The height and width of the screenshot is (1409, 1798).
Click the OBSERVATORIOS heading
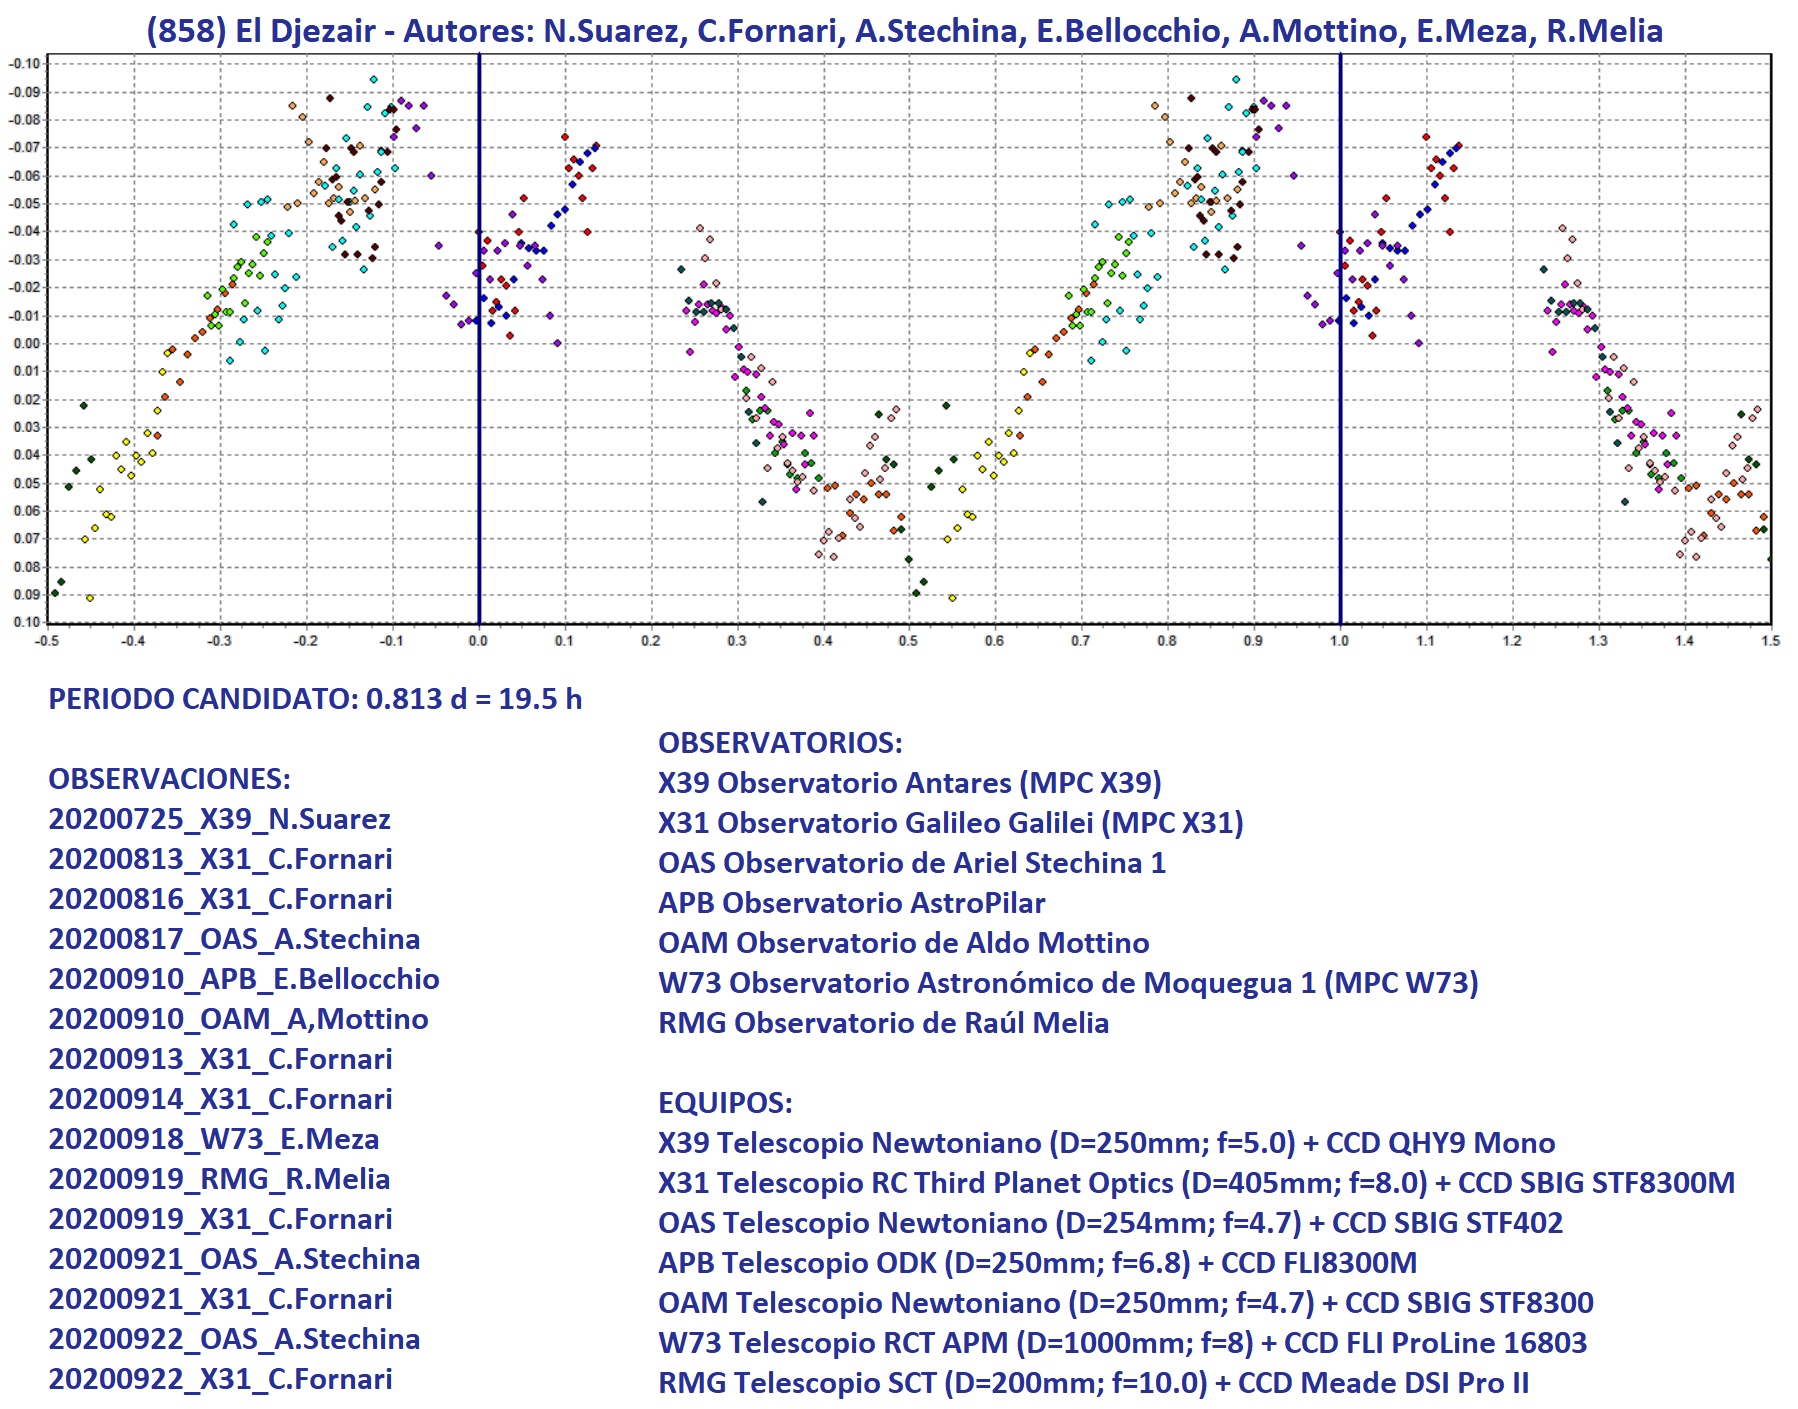click(780, 743)
